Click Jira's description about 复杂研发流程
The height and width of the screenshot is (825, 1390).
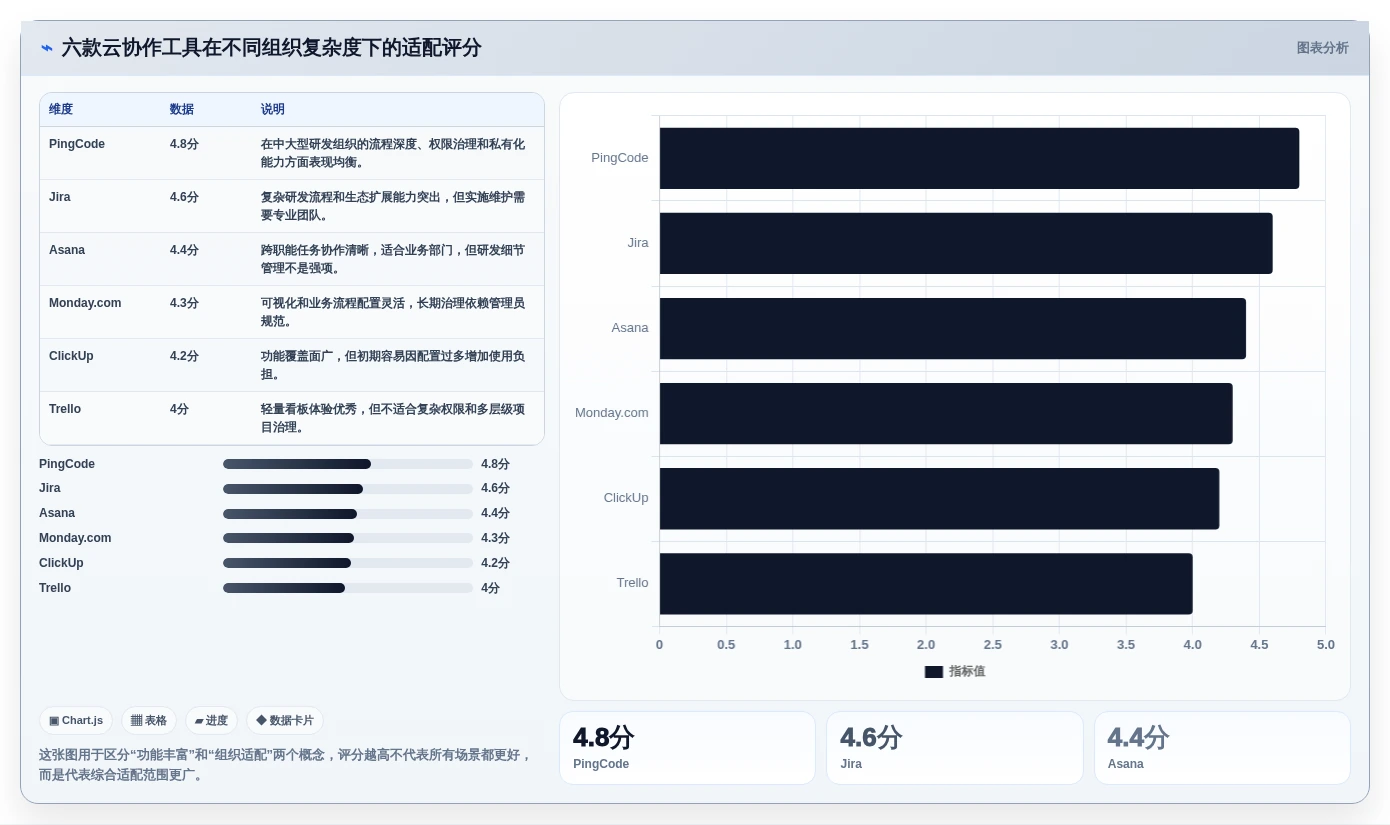(x=393, y=206)
